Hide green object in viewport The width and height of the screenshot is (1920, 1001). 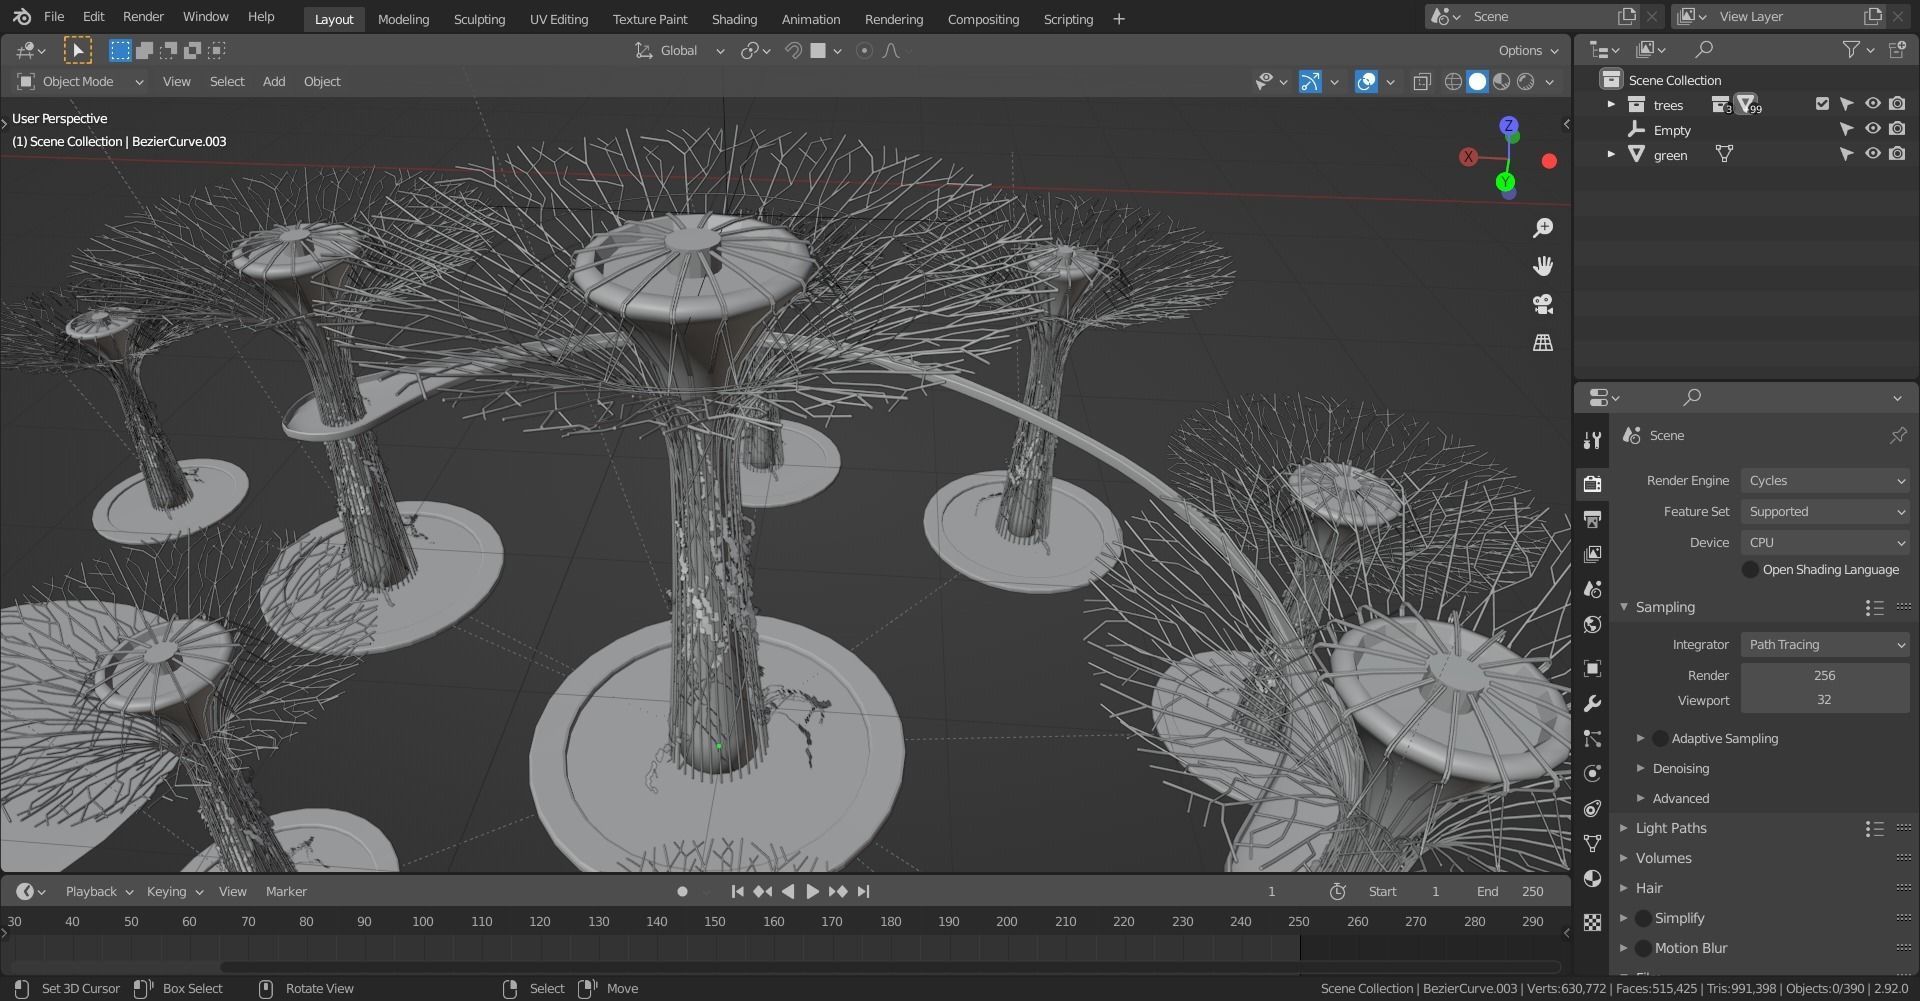pyautogui.click(x=1872, y=154)
